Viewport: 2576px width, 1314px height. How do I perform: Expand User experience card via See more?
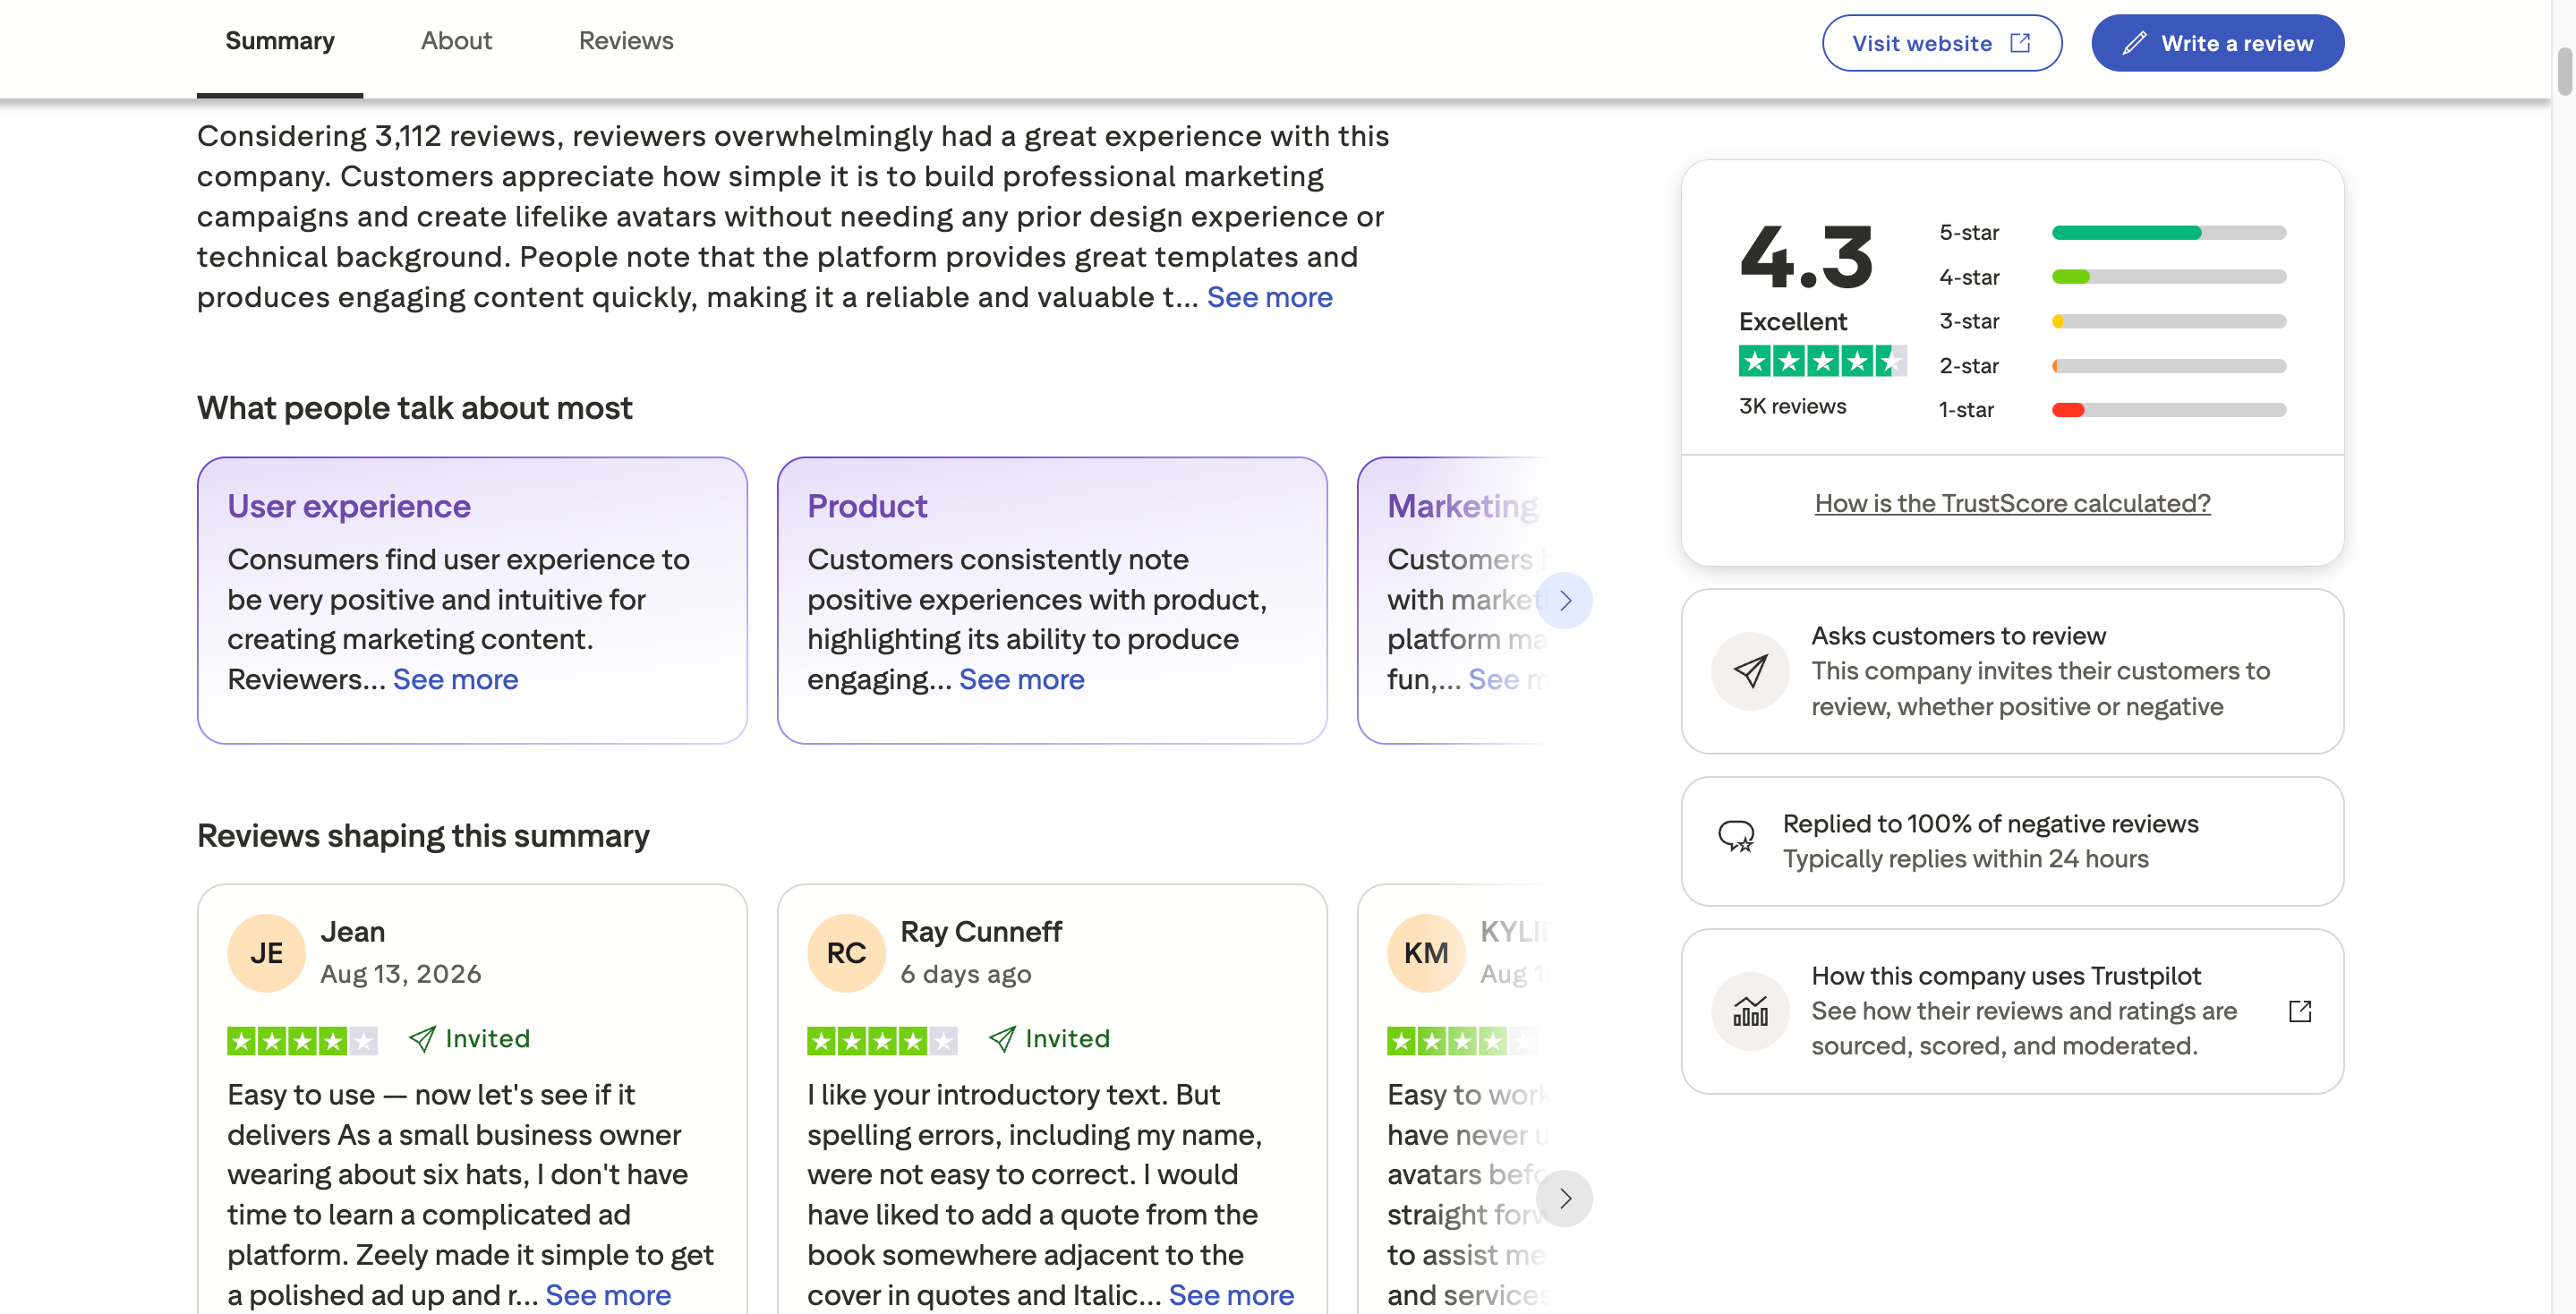[x=455, y=679]
